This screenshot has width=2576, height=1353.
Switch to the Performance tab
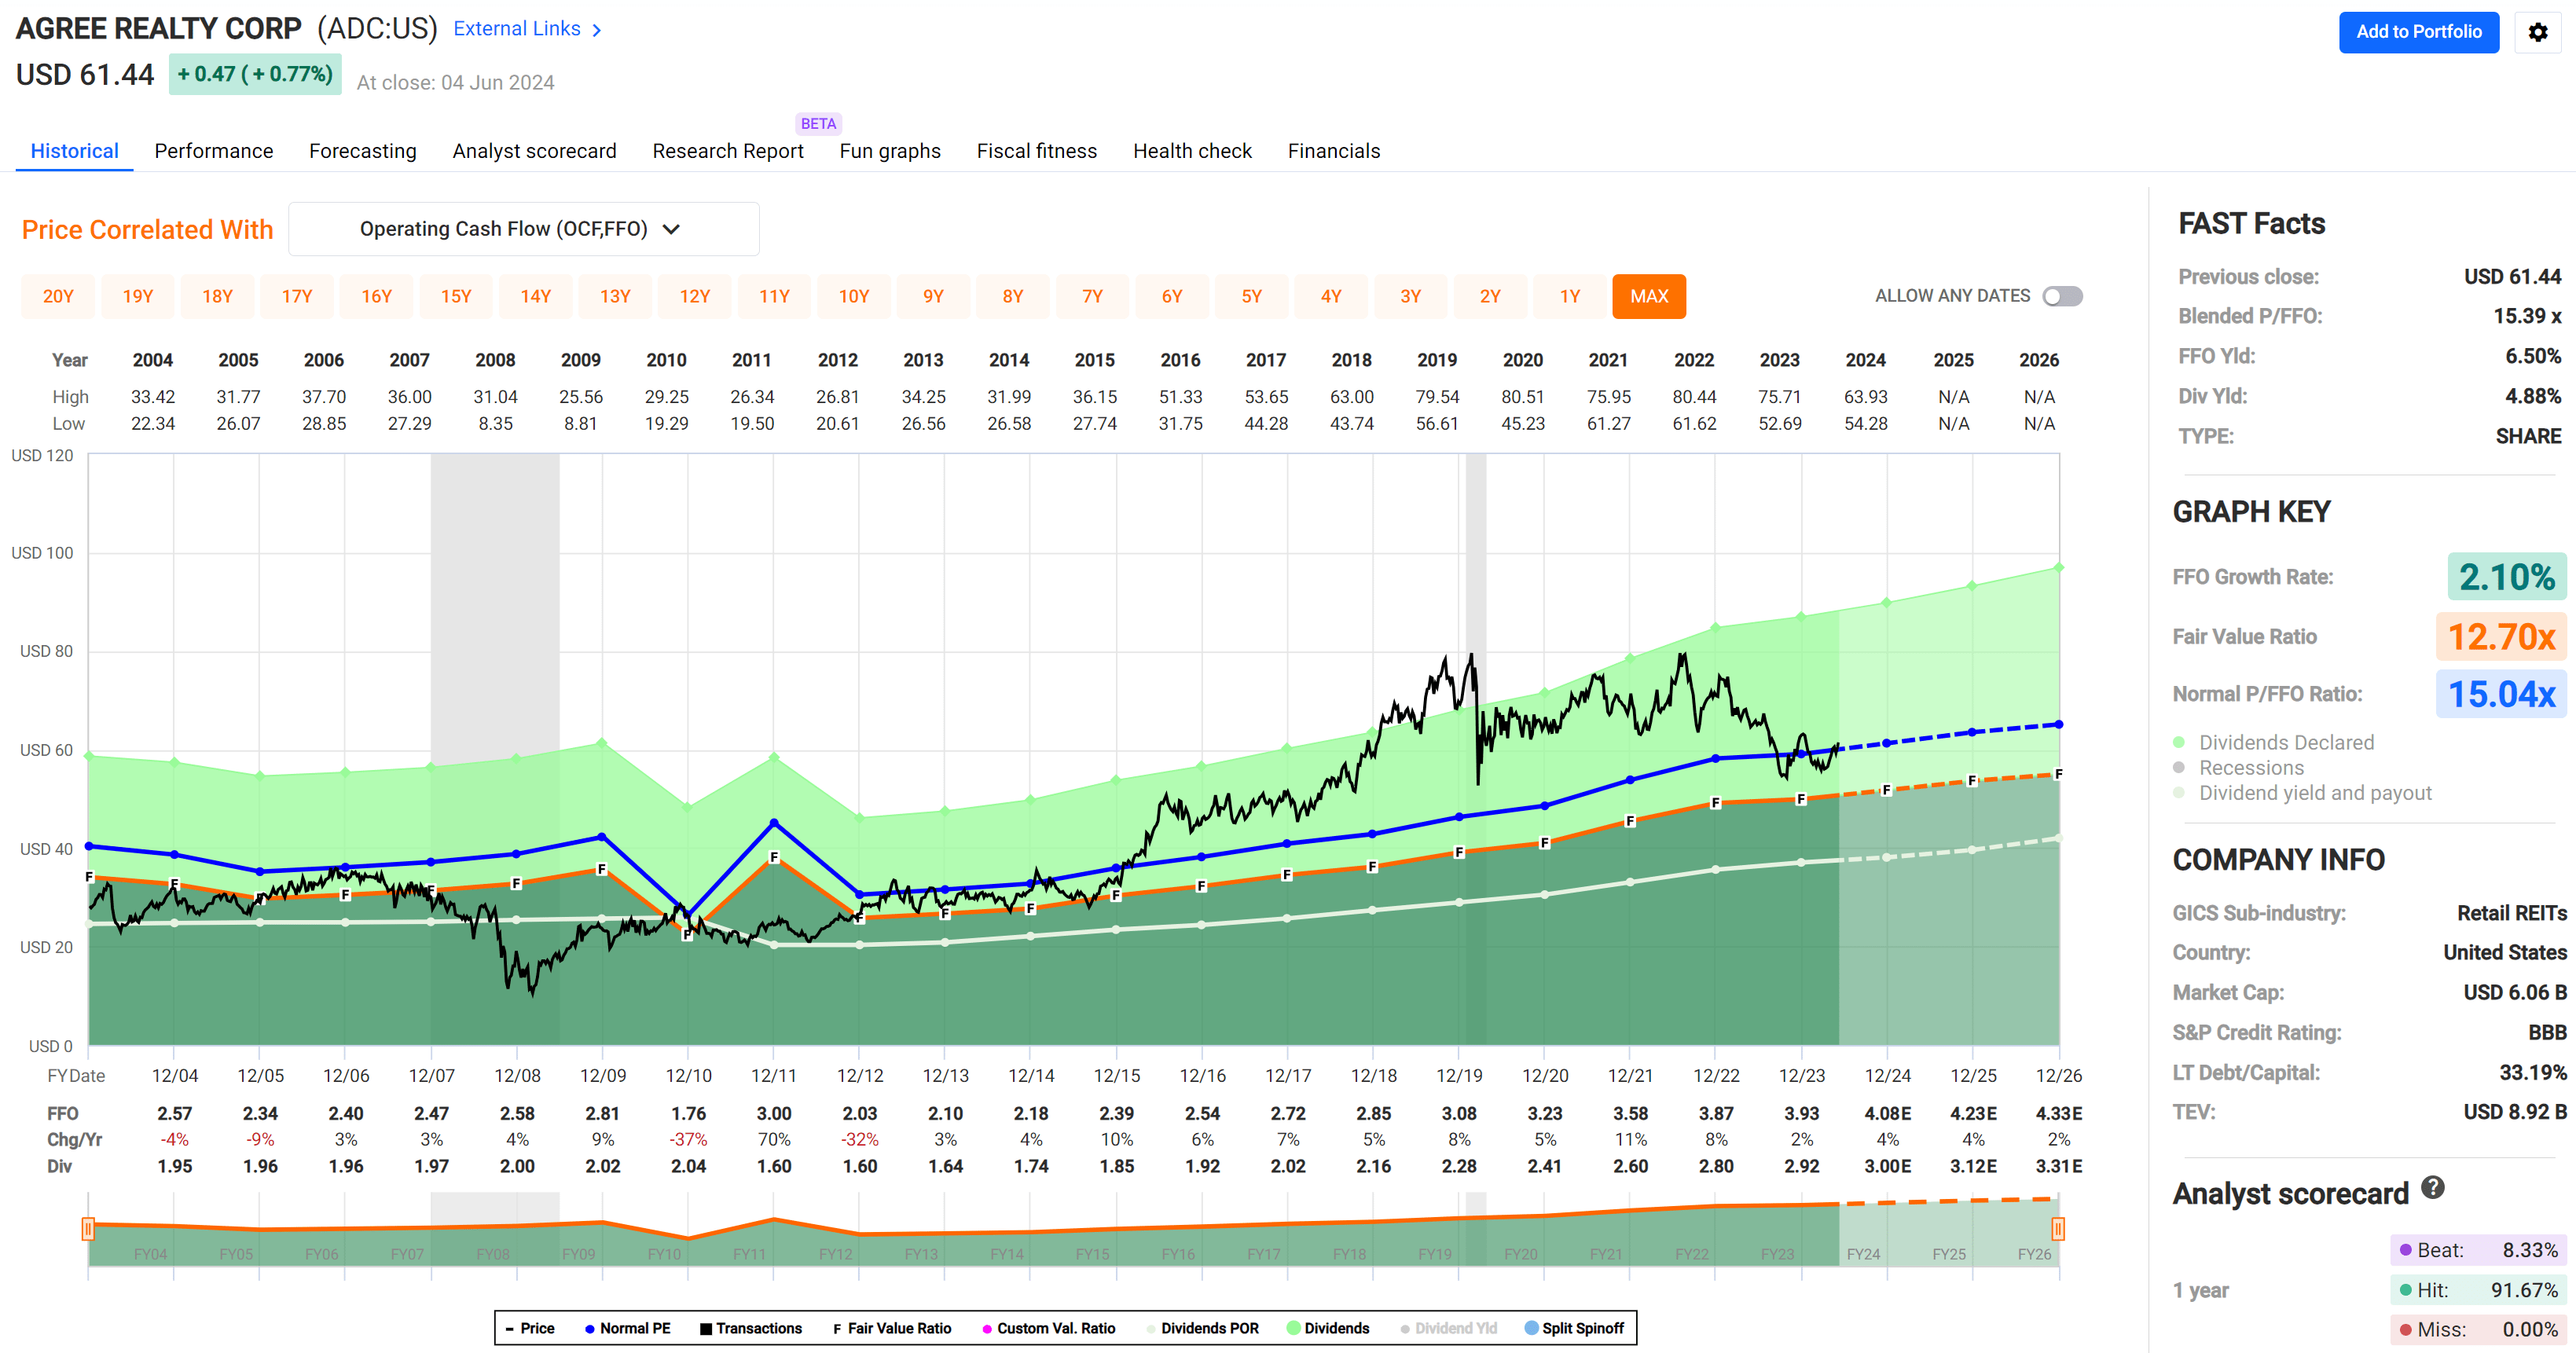coord(213,151)
